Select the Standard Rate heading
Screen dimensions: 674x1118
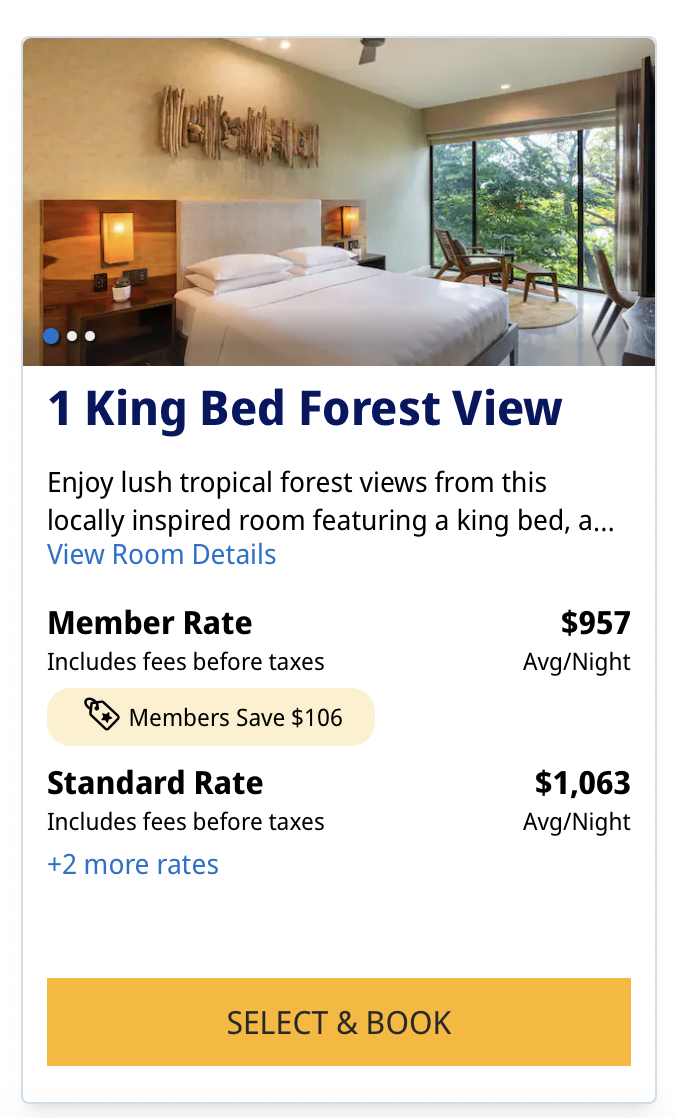pos(155,783)
